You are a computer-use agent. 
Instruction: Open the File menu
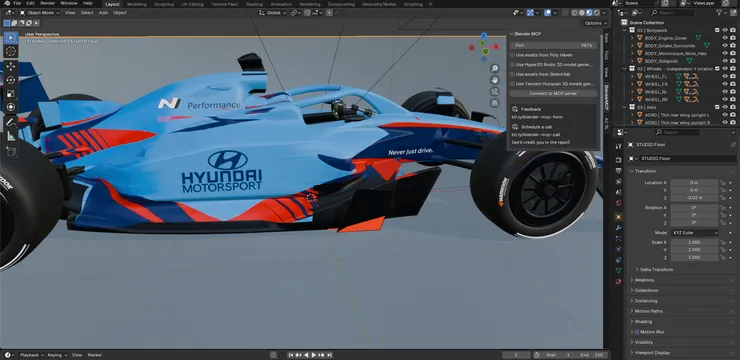(17, 3)
